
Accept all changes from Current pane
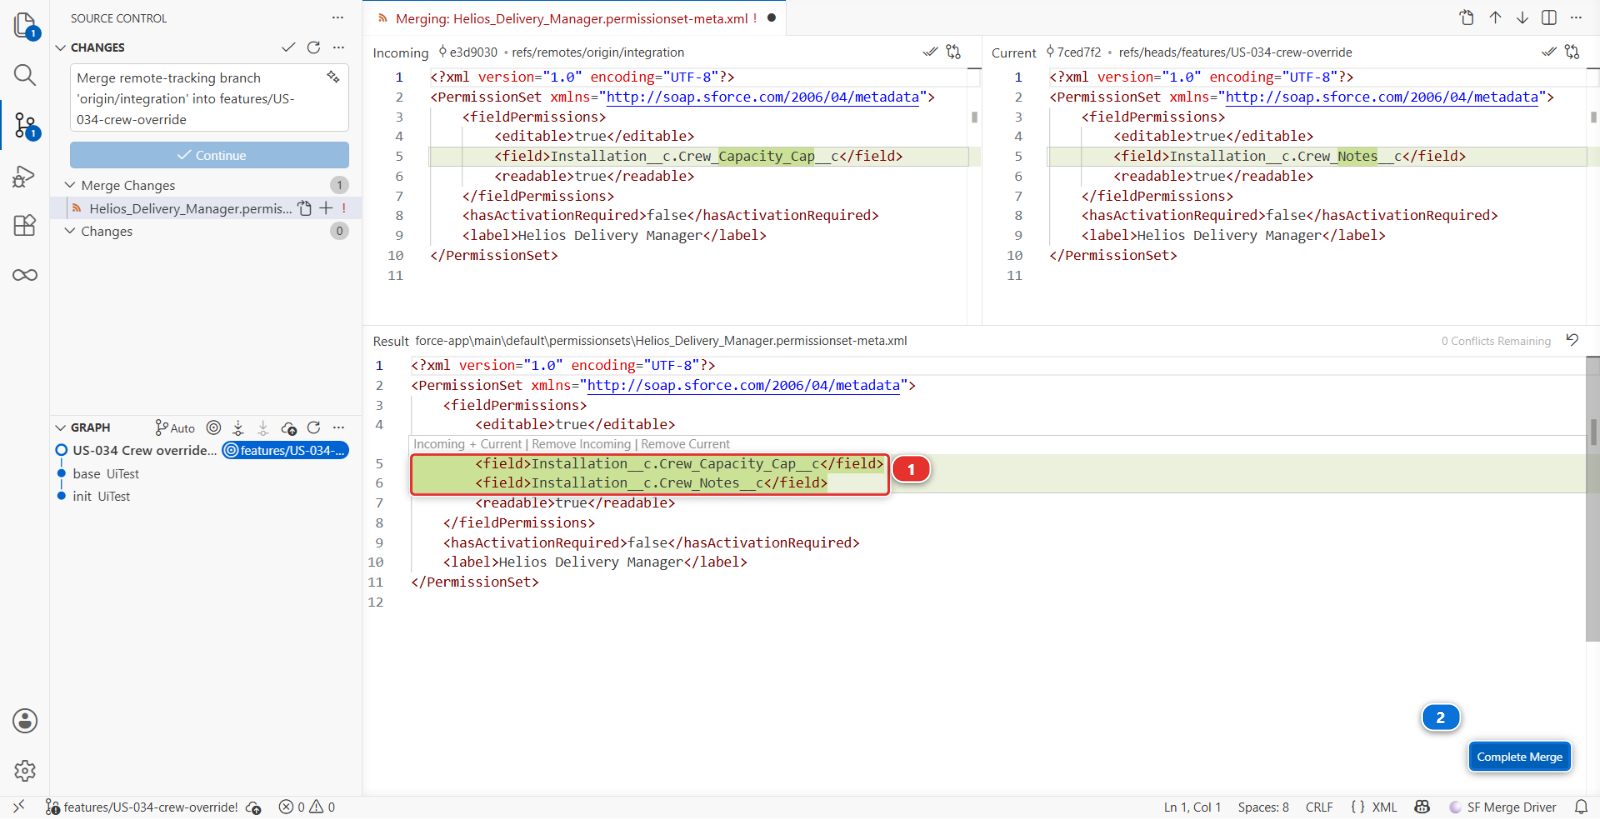click(1549, 52)
